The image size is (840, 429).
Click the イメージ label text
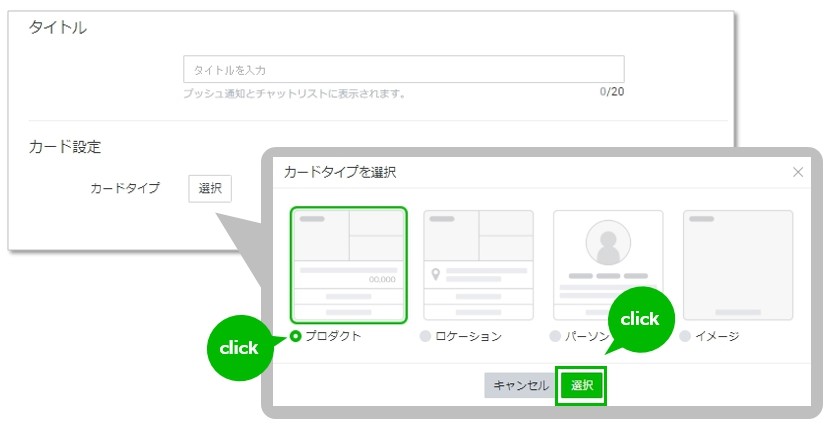pyautogui.click(x=717, y=336)
